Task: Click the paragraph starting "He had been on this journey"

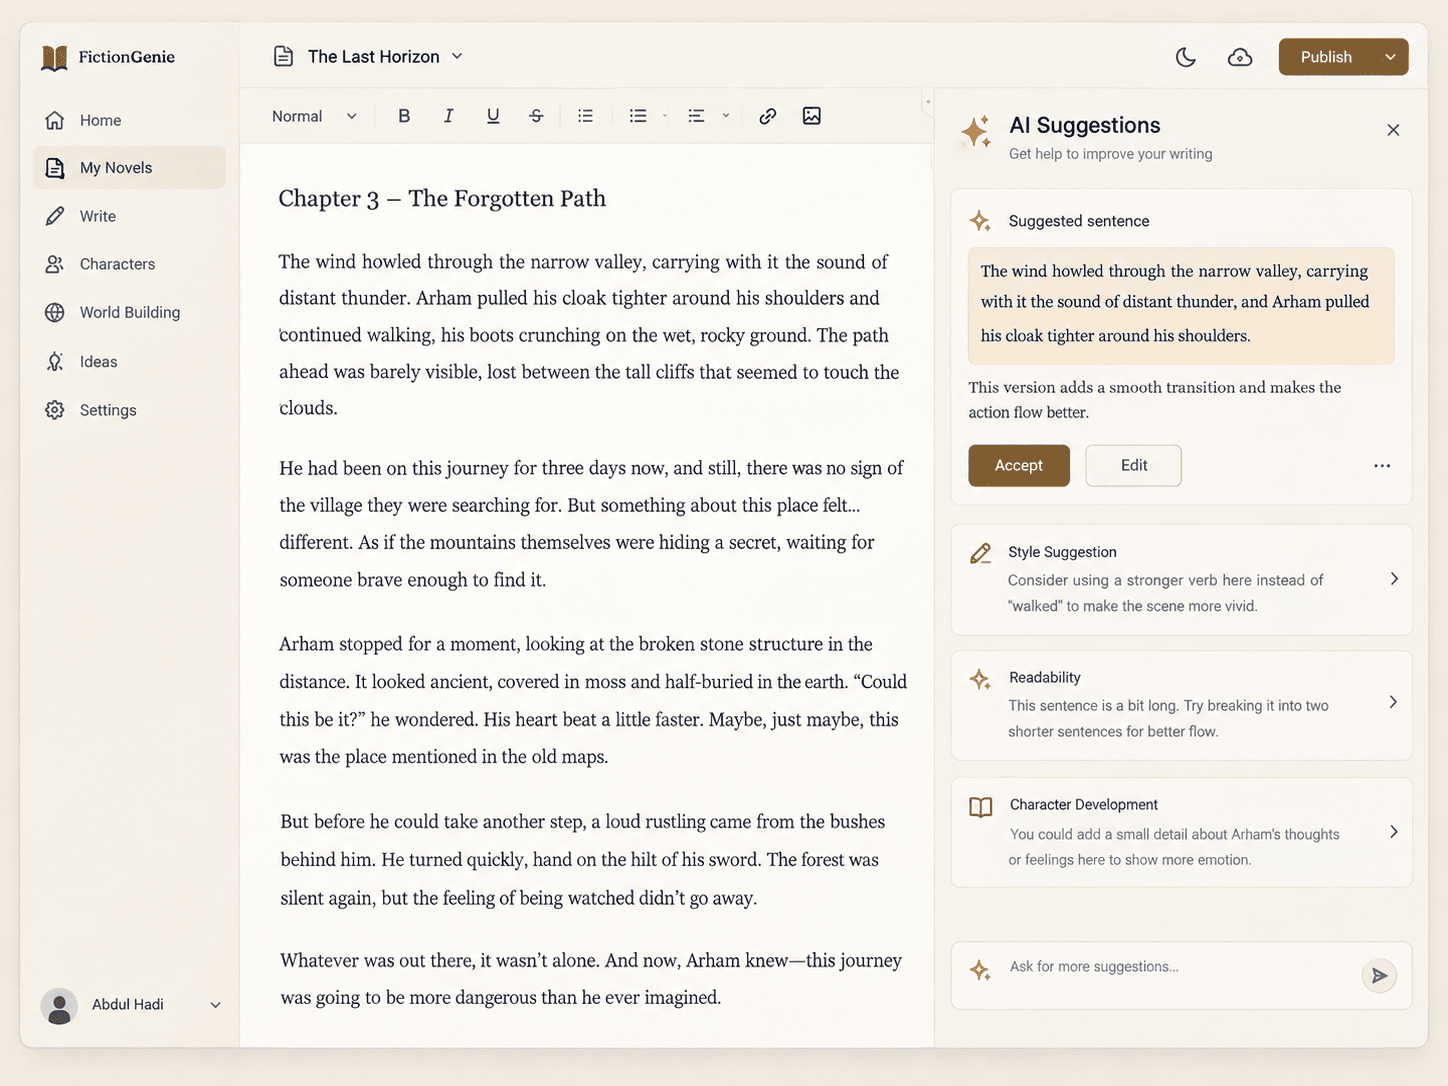Action: (592, 524)
